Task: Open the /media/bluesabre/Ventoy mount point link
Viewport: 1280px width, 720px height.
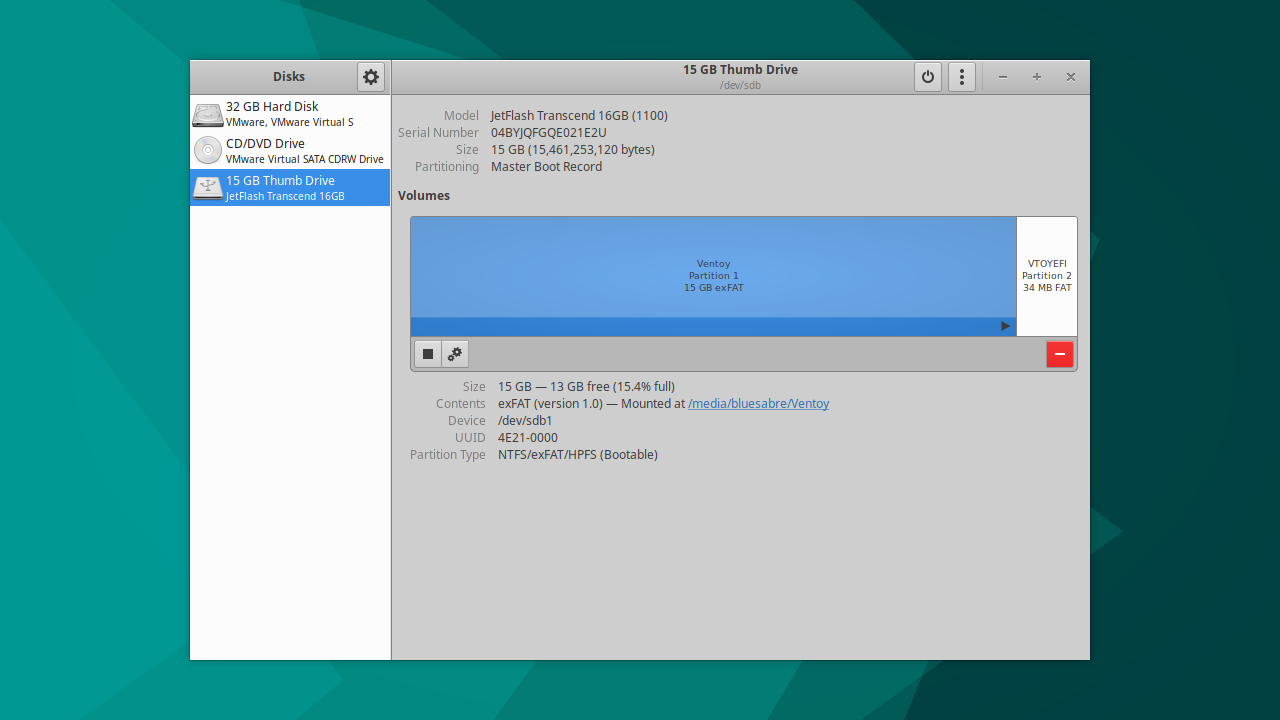Action: click(x=758, y=403)
